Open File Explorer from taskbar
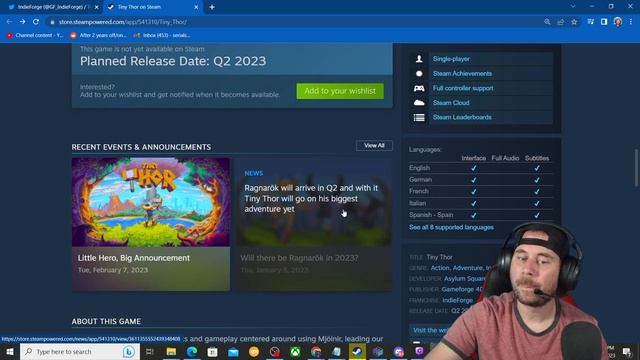This screenshot has height=360, width=640. coord(171,351)
